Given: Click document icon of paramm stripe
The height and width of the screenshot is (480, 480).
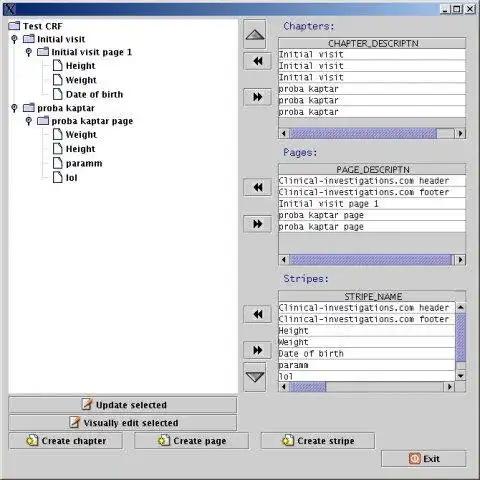Looking at the screenshot, I should pyautogui.click(x=58, y=163).
